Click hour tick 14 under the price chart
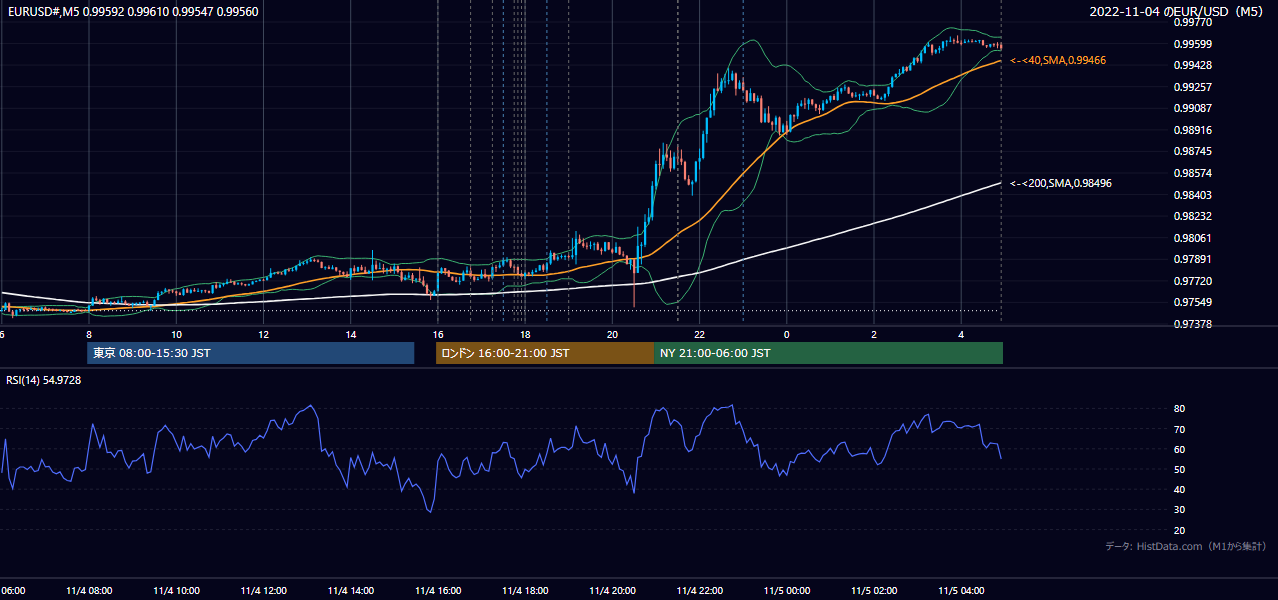The width and height of the screenshot is (1278, 600). (x=351, y=334)
